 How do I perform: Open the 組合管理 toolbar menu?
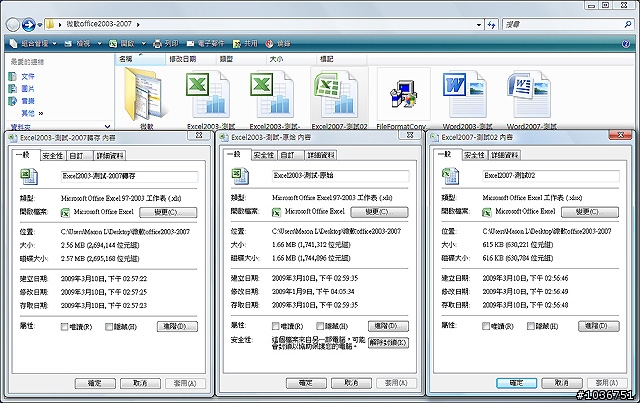(x=33, y=43)
